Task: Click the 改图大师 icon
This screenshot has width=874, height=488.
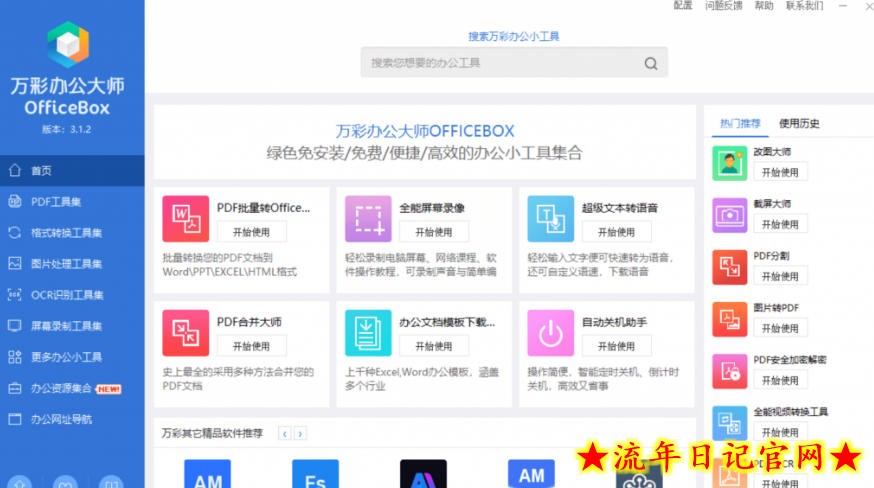Action: (730, 163)
